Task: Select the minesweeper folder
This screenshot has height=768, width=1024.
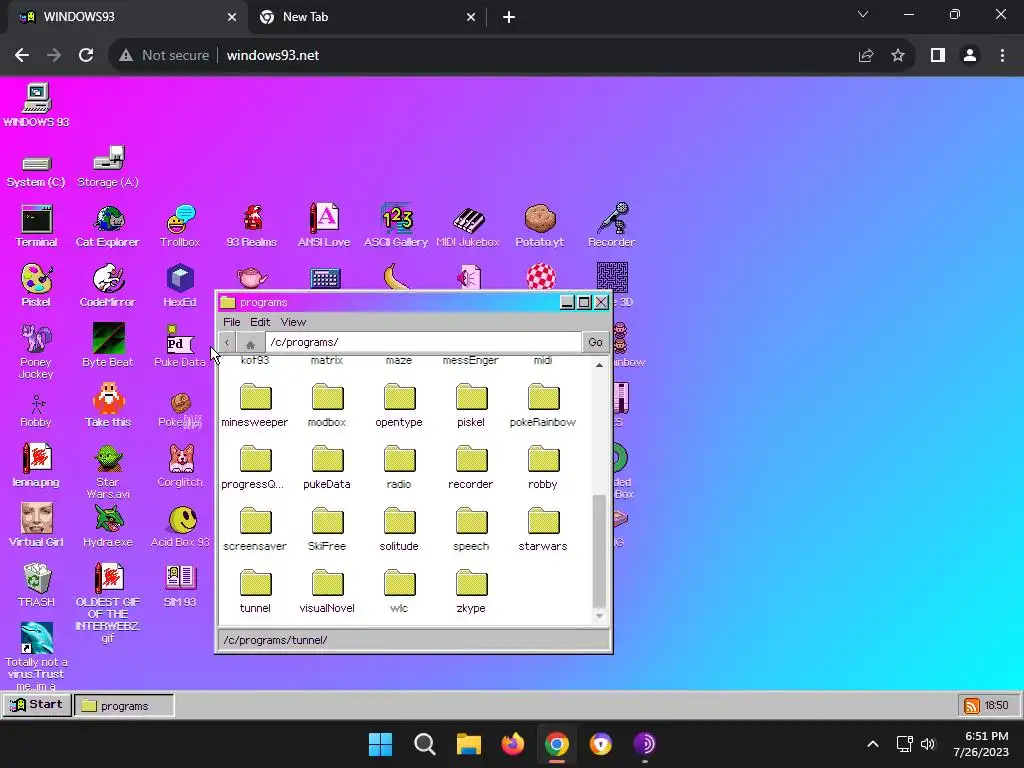Action: pos(255,405)
